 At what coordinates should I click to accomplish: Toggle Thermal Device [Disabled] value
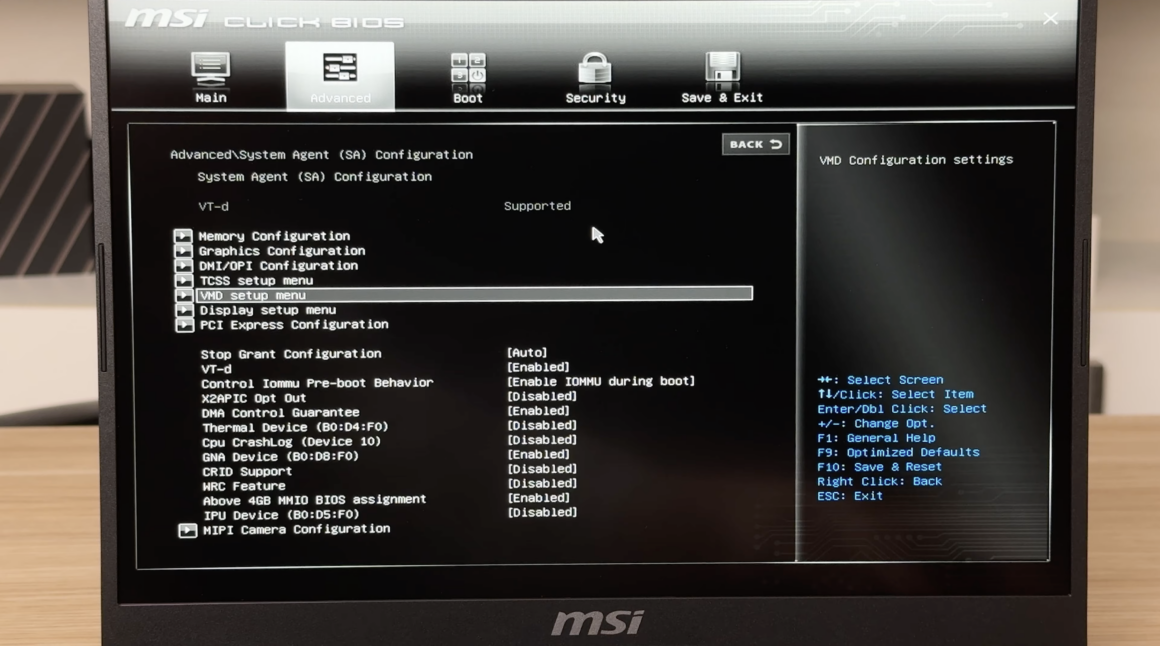point(542,425)
